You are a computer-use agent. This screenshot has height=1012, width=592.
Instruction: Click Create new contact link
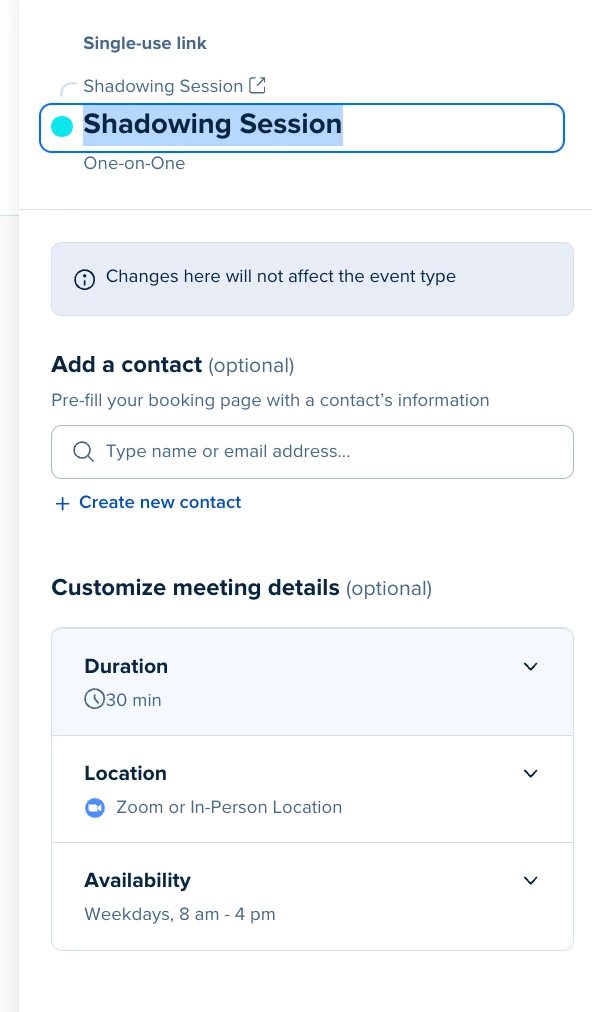click(160, 503)
